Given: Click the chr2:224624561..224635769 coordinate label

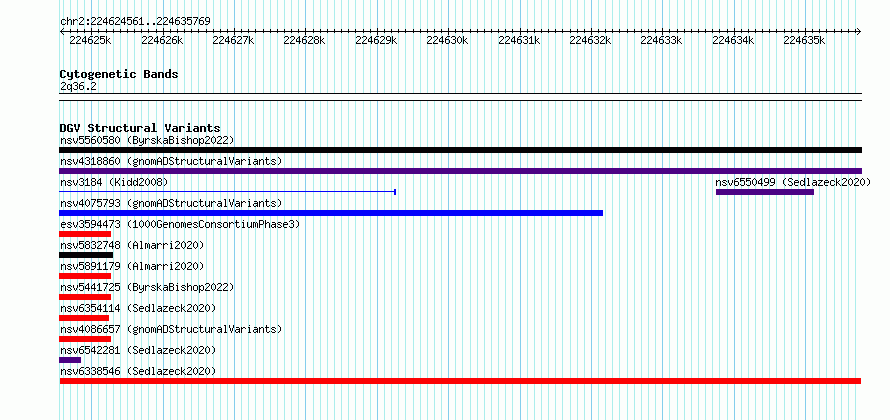Looking at the screenshot, I should coord(135,22).
